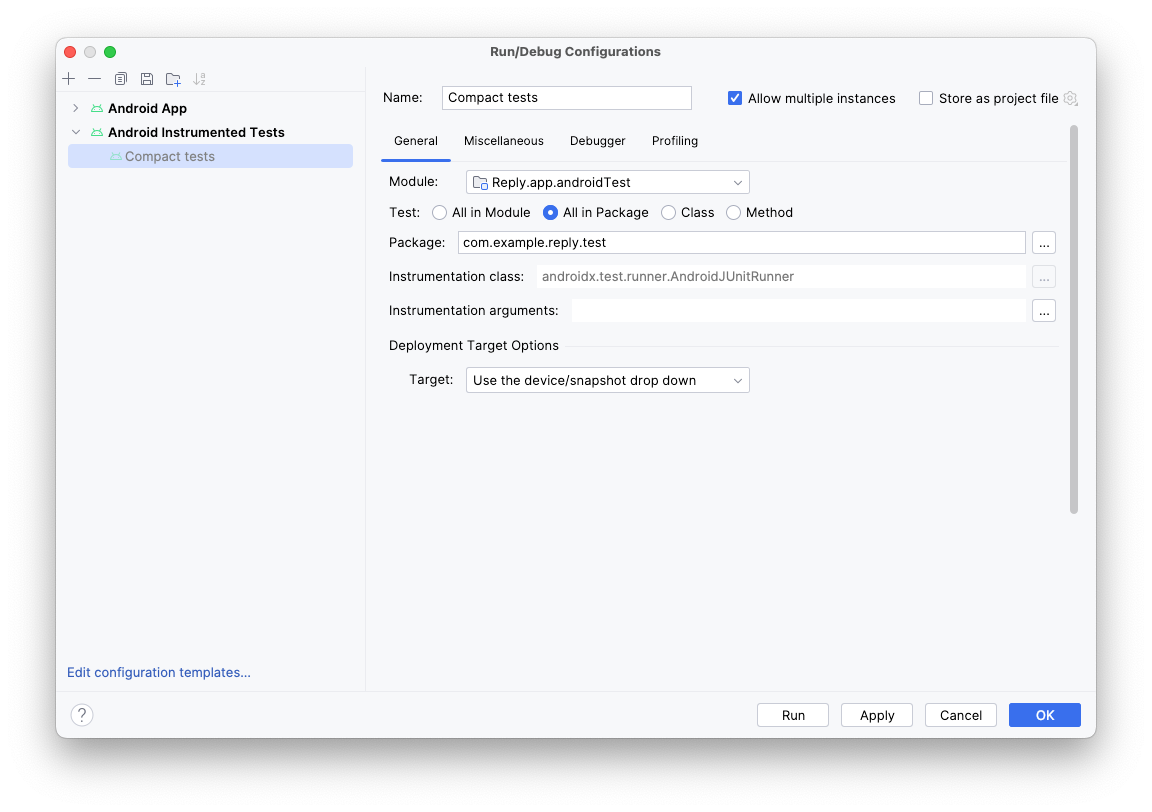This screenshot has width=1152, height=812.
Task: Switch to the Debugger tab
Action: (597, 141)
